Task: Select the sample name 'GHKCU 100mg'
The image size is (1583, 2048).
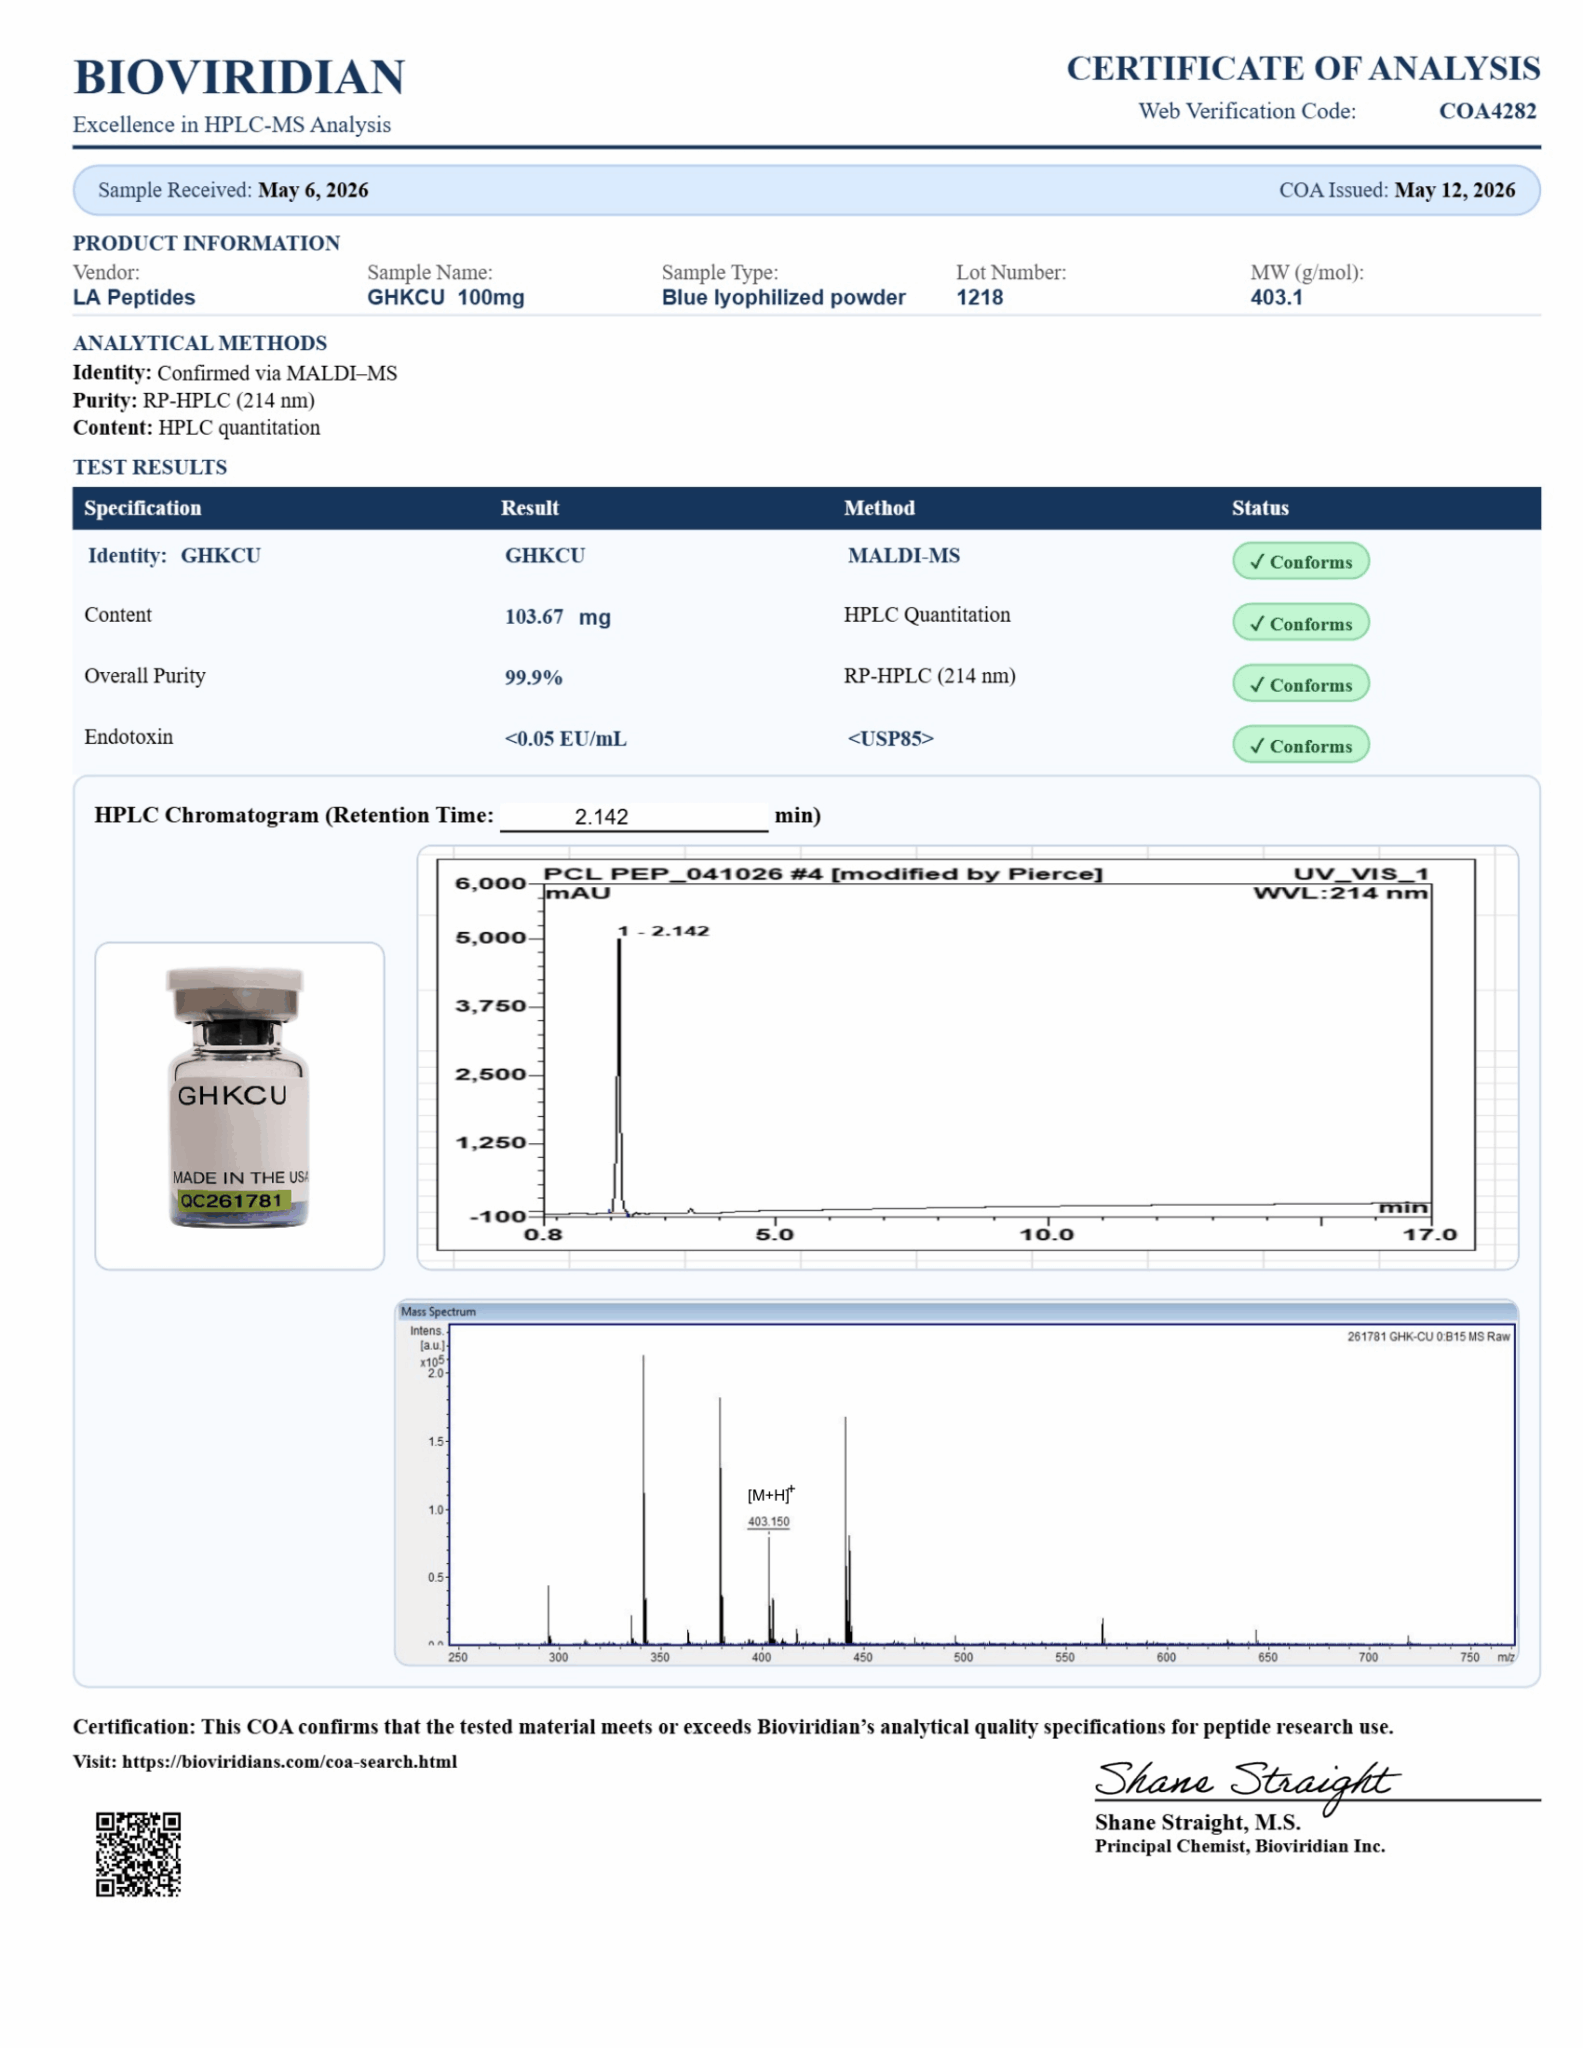Action: click(446, 297)
